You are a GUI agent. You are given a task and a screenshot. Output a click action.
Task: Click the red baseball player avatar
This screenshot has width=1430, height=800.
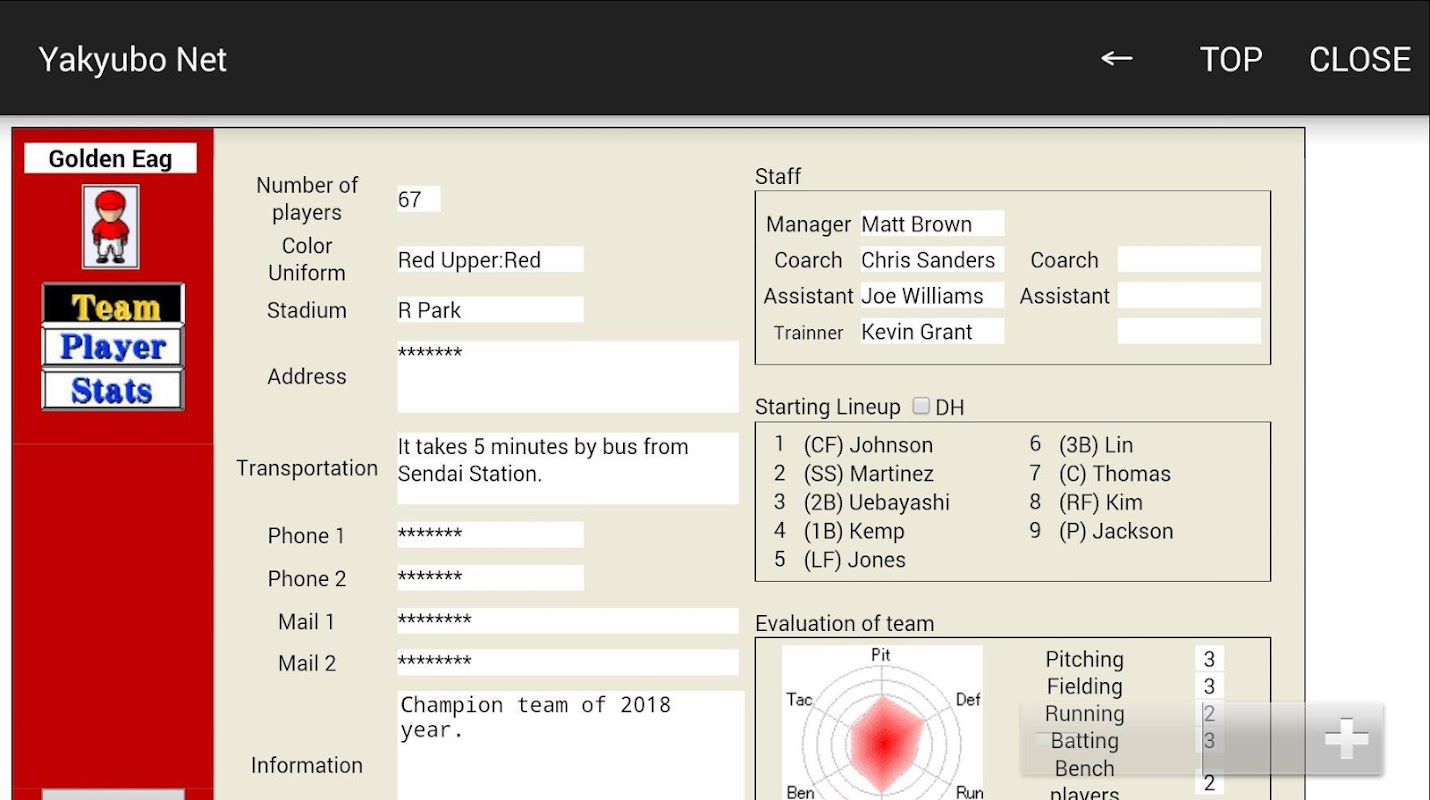110,226
